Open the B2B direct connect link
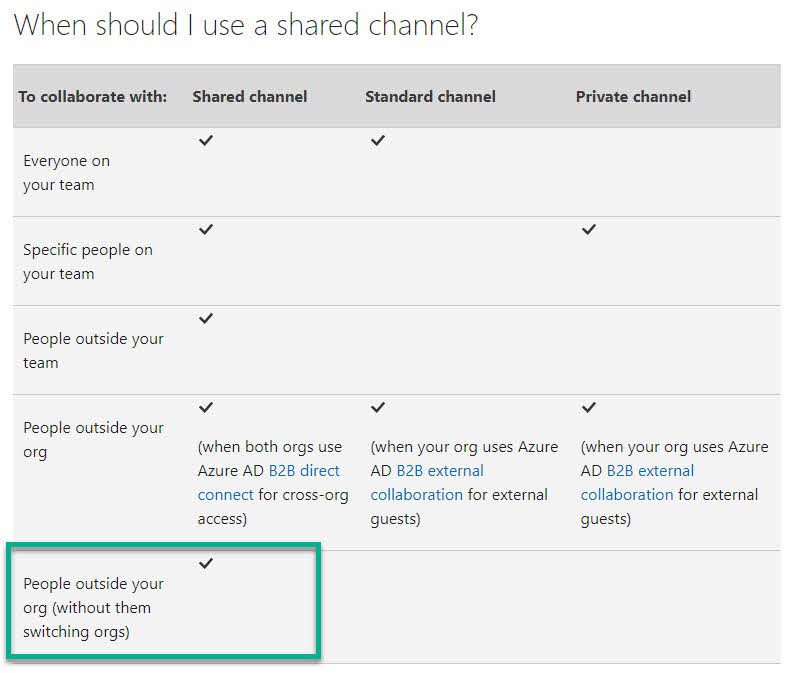This screenshot has width=793, height=673. coord(269,482)
